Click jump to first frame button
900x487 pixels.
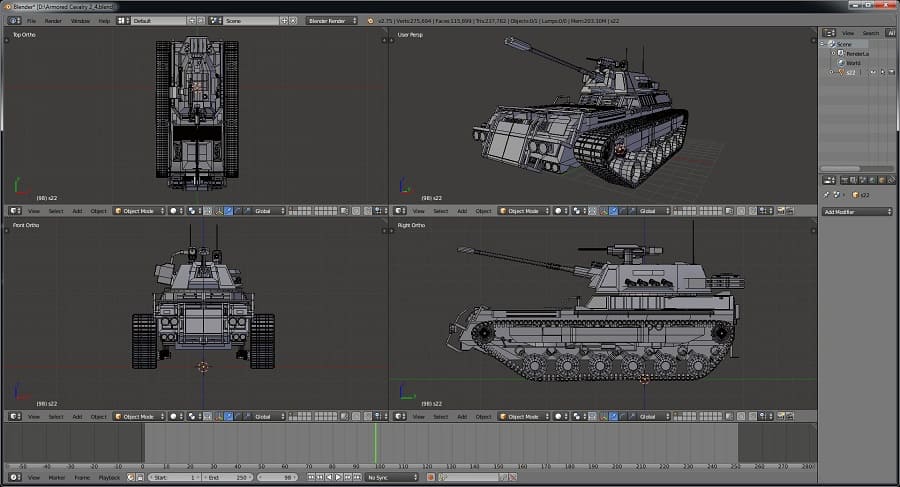pyautogui.click(x=311, y=478)
